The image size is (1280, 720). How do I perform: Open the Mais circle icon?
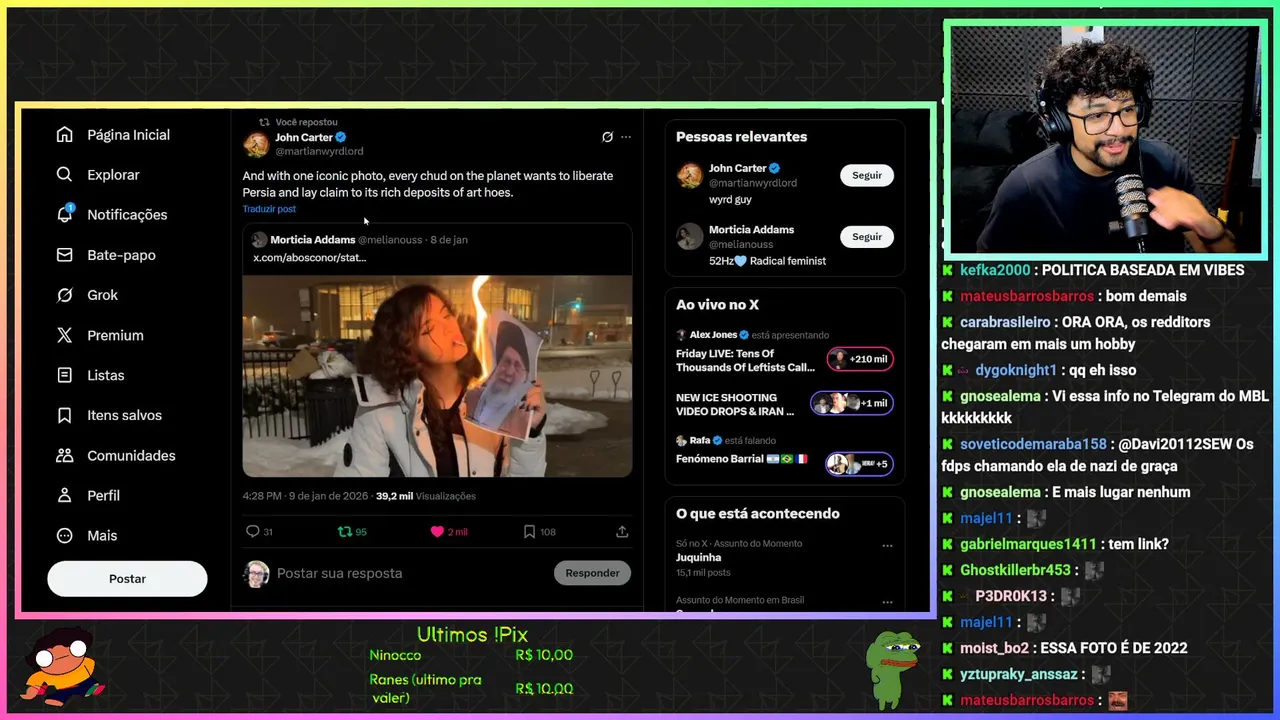pos(65,535)
